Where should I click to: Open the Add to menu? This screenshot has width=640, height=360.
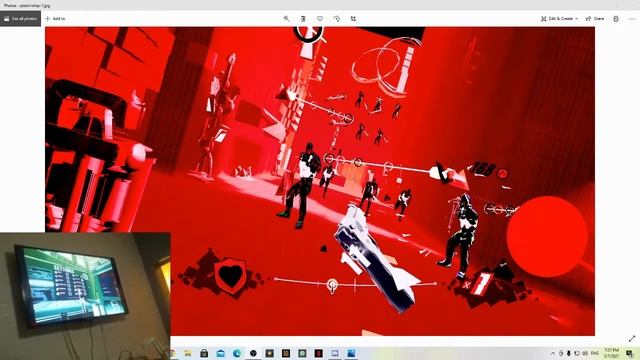click(x=55, y=19)
